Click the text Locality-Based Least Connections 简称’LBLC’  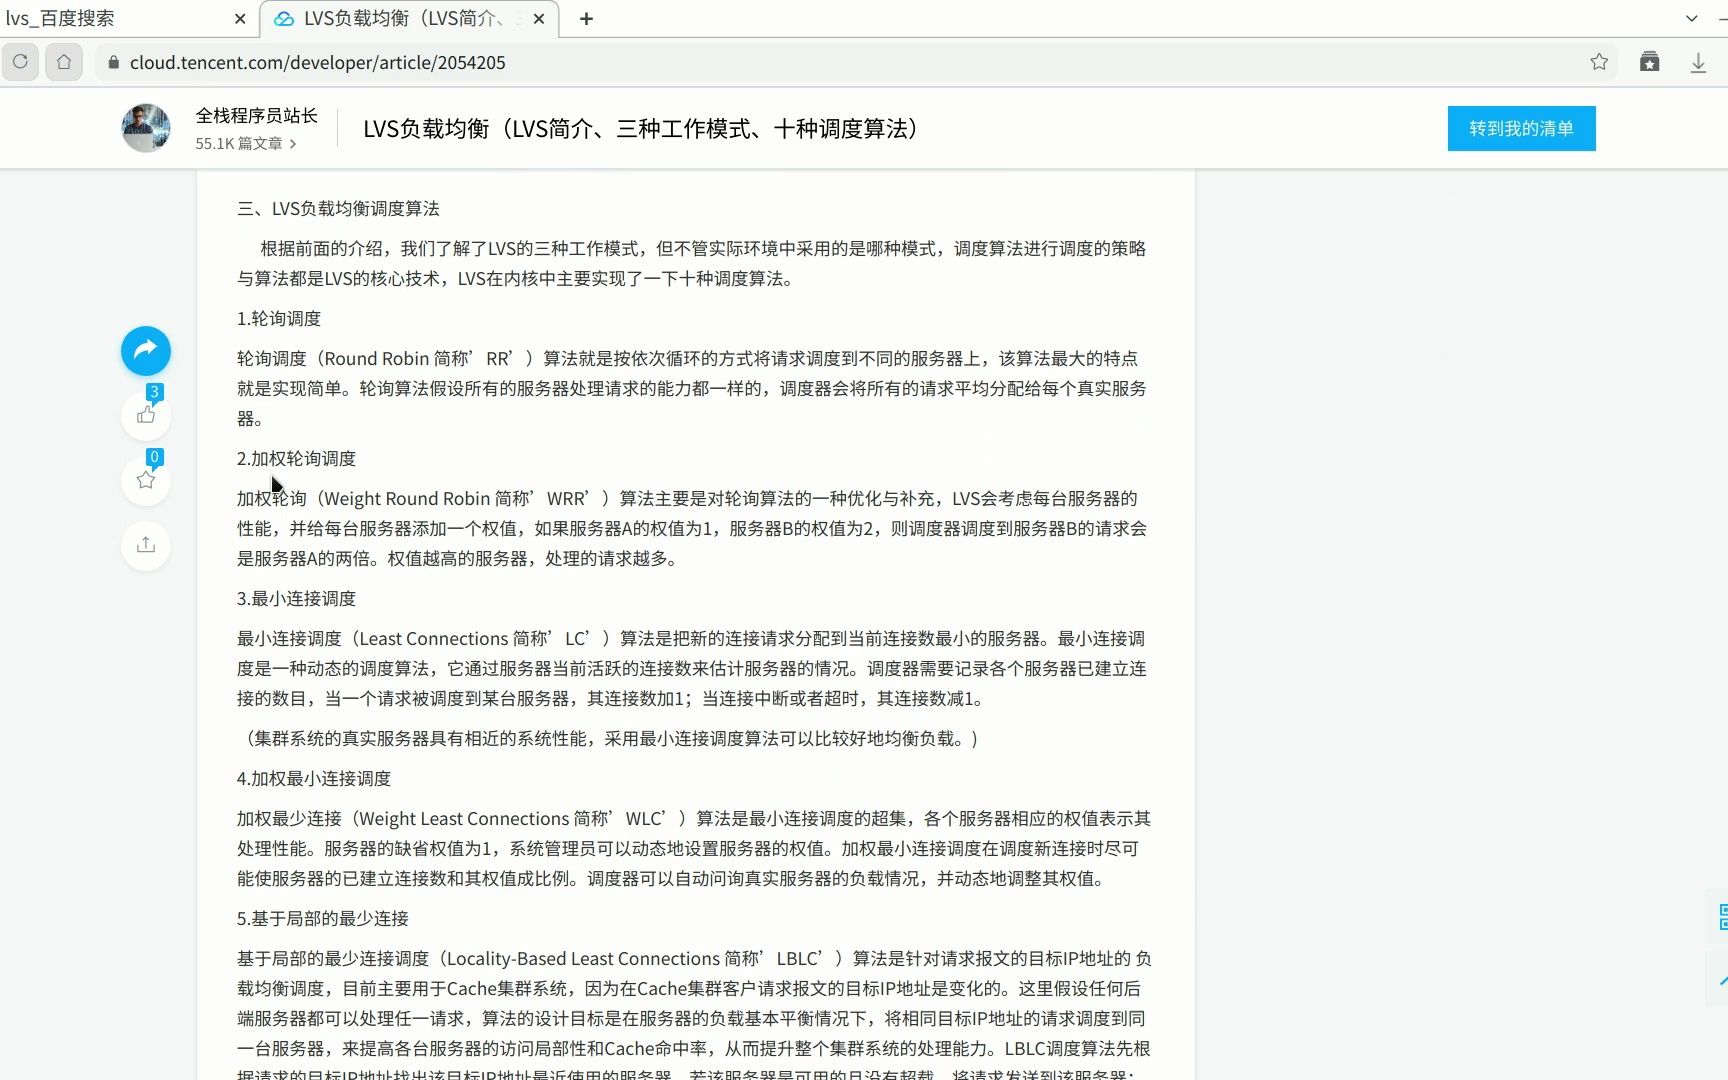pos(635,958)
